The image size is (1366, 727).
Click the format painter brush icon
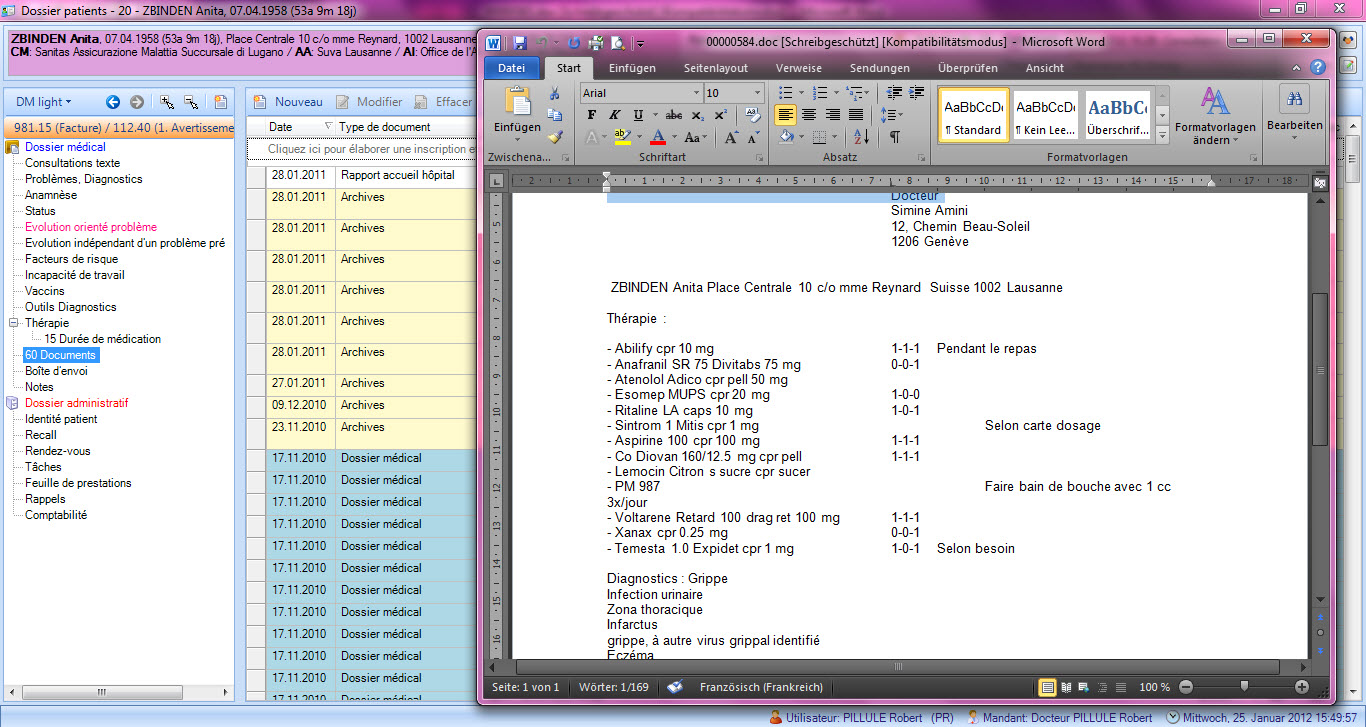pyautogui.click(x=555, y=137)
